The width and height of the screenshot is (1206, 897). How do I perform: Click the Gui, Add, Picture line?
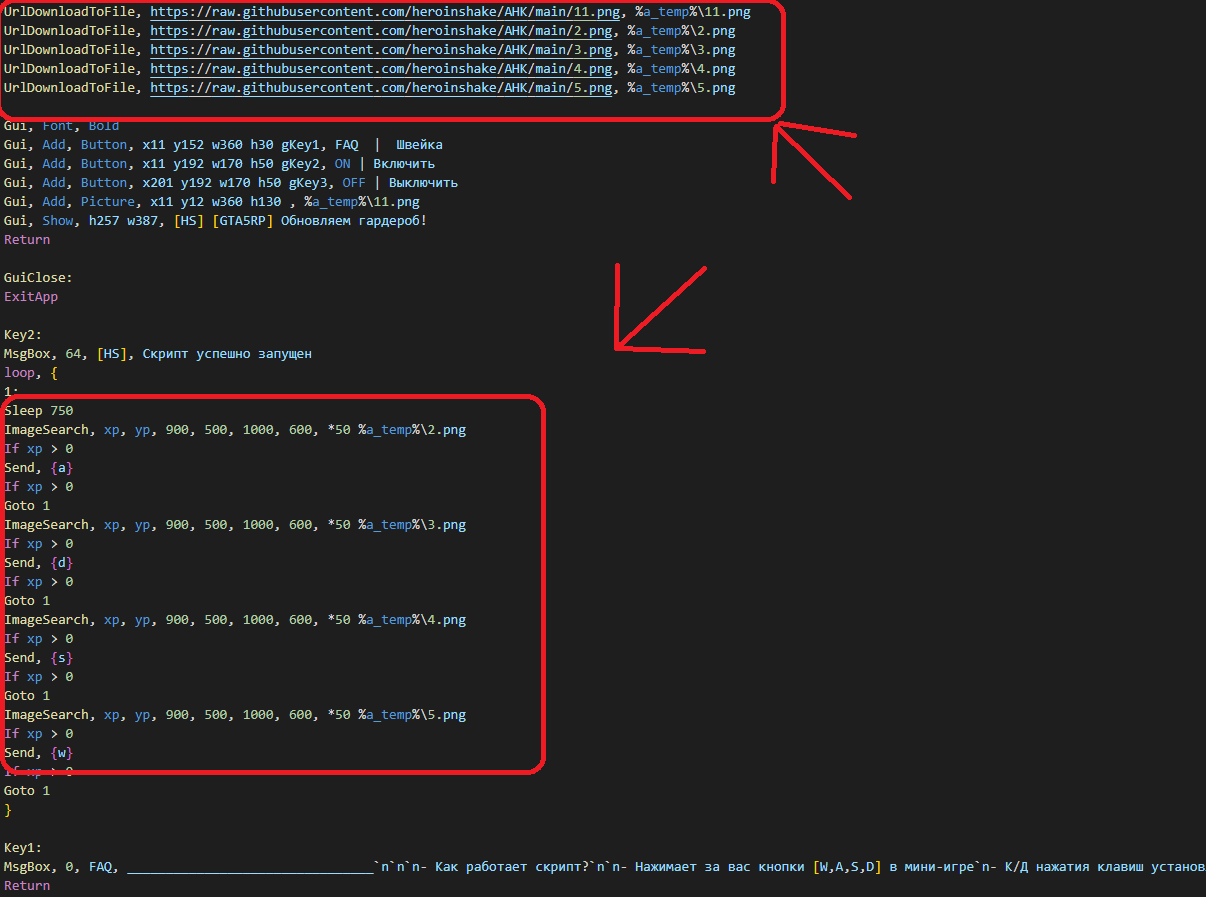click(211, 202)
